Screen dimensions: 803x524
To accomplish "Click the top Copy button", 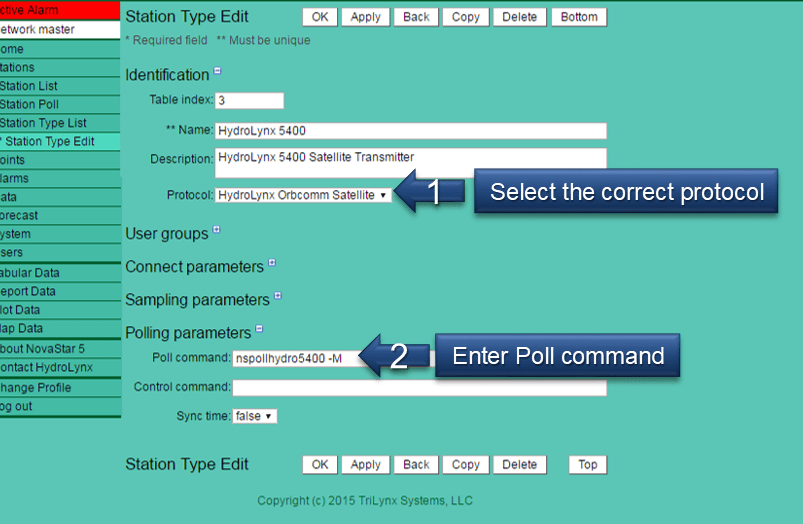I will (465, 17).
